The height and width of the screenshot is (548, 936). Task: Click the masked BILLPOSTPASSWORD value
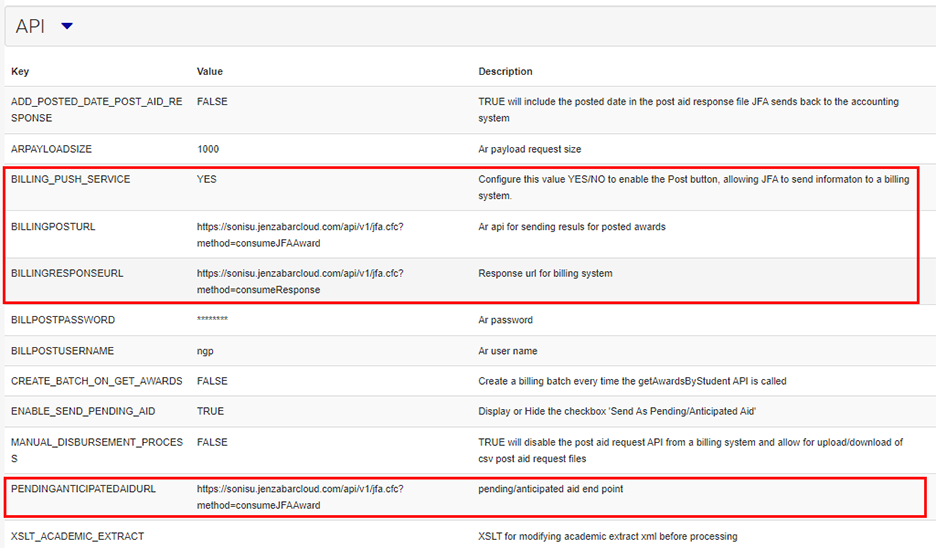[212, 320]
